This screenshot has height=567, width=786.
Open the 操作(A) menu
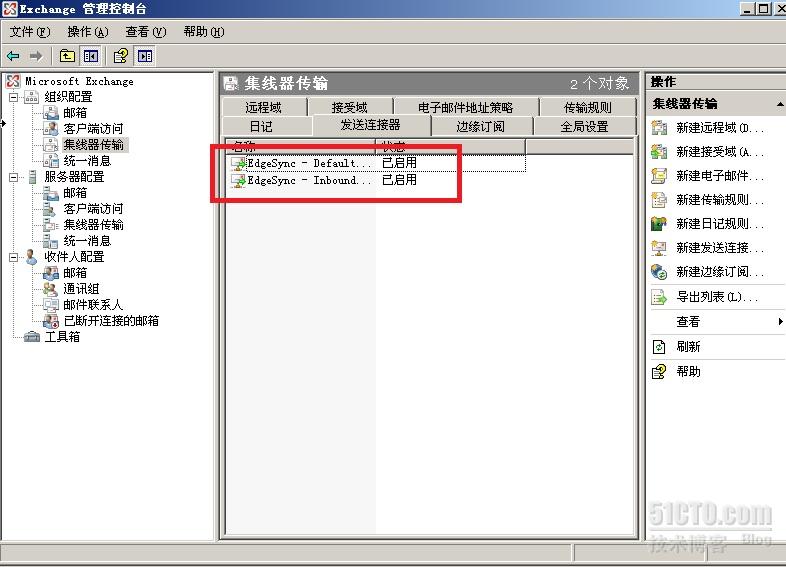pyautogui.click(x=88, y=32)
